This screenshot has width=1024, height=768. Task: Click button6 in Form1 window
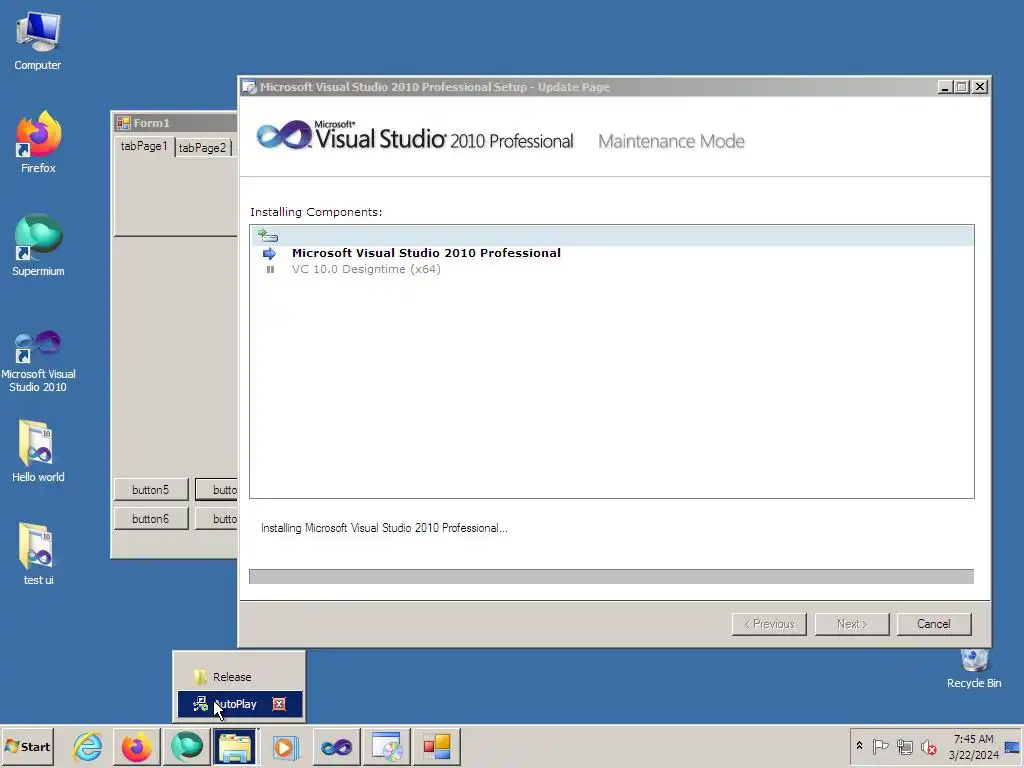point(151,519)
